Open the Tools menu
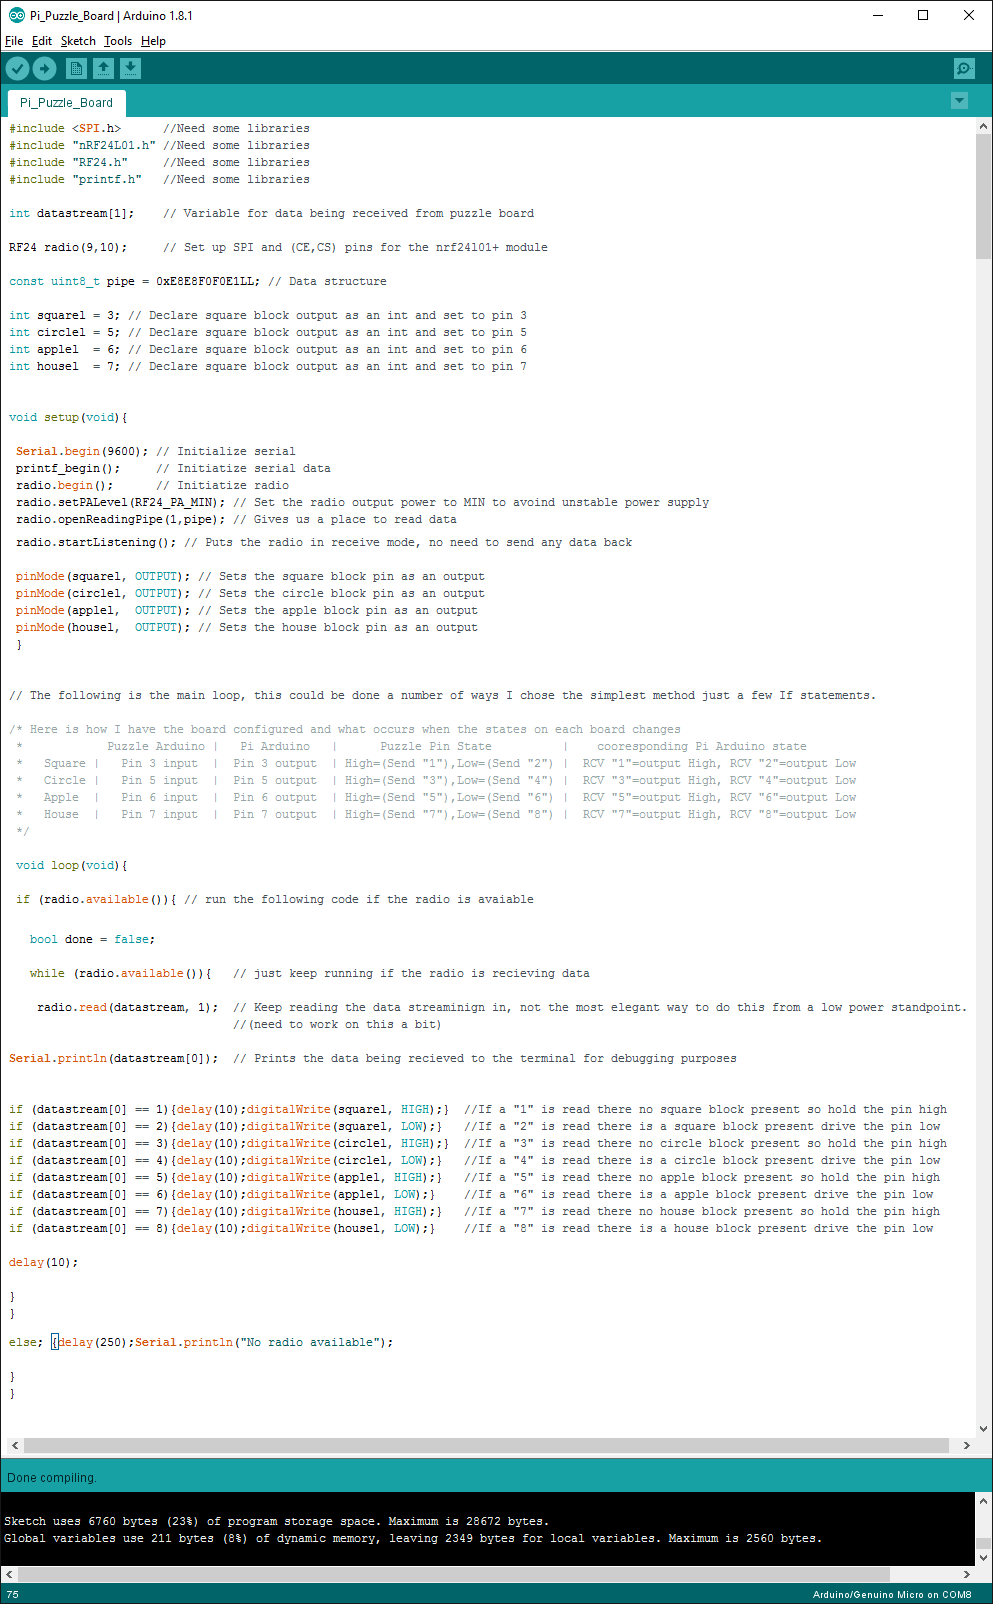 (x=118, y=41)
